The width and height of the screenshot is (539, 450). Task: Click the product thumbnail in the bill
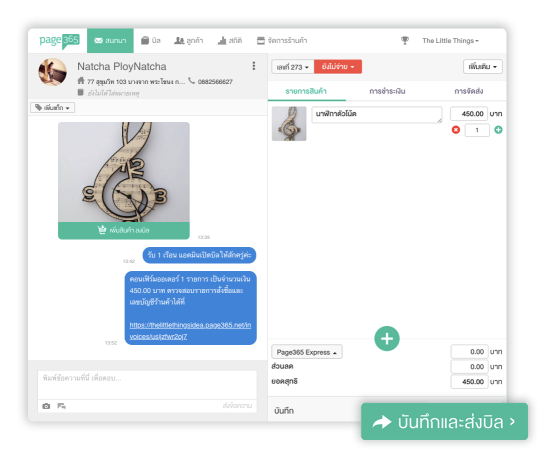coord(289,124)
